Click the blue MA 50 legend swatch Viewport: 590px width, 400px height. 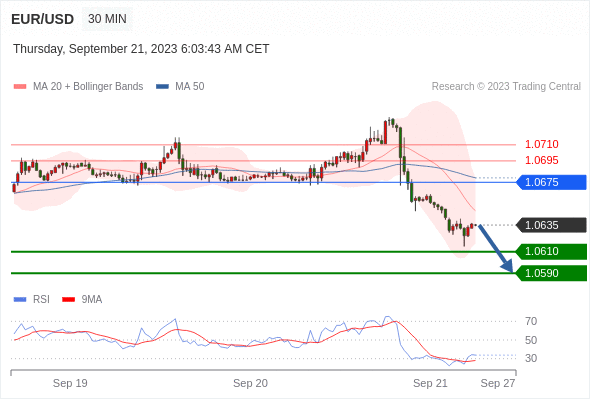(162, 87)
